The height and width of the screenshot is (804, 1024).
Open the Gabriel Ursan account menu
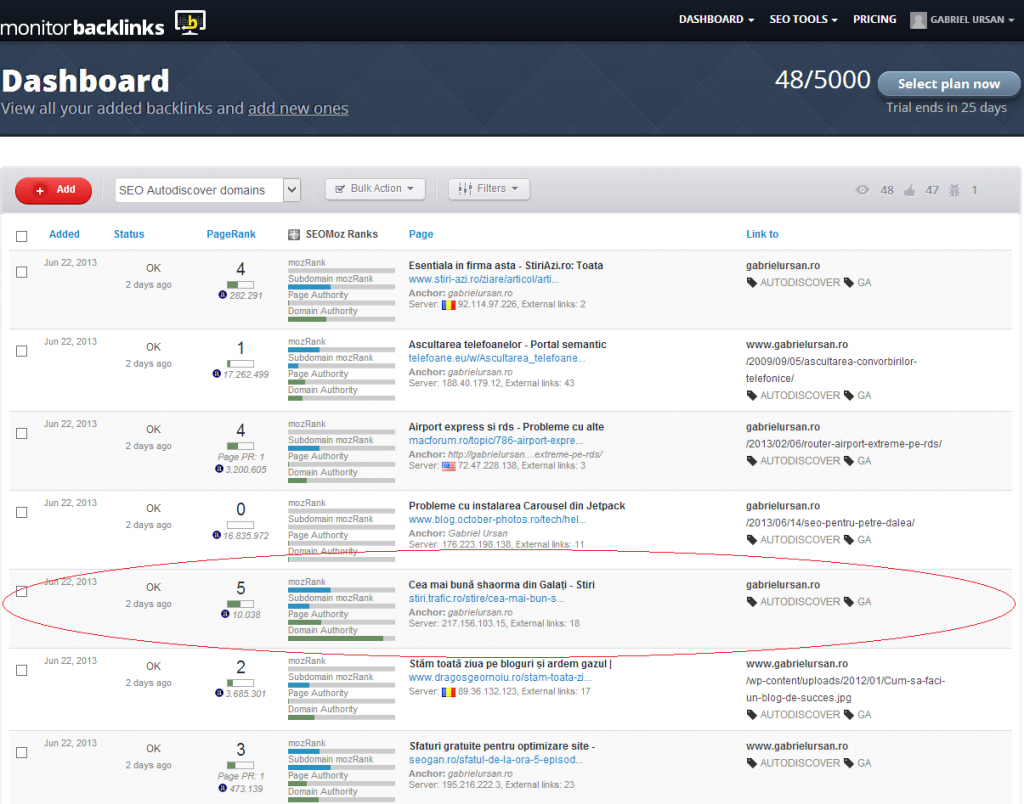(962, 20)
